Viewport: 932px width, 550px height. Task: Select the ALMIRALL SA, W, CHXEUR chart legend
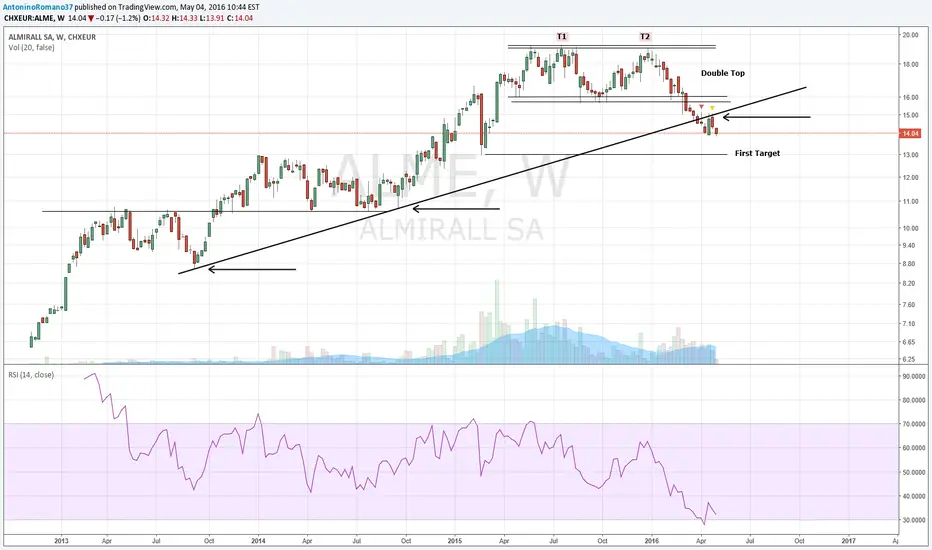pos(52,37)
